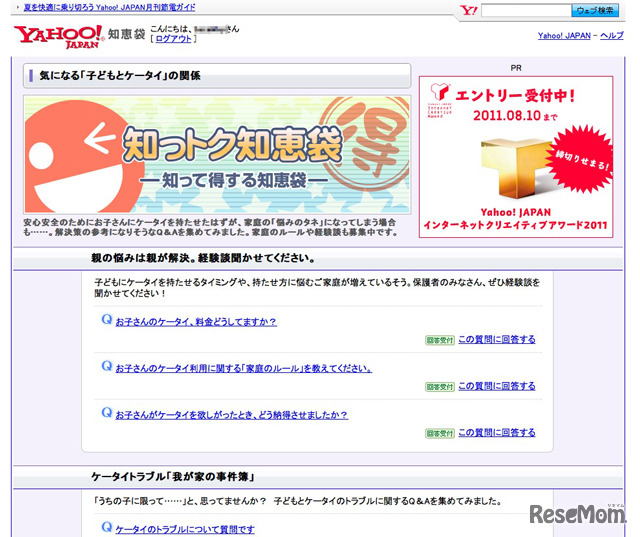Screen dimensions: 640x537
Task: Click the 知っトク知恵袋 banner image
Action: tap(217, 155)
